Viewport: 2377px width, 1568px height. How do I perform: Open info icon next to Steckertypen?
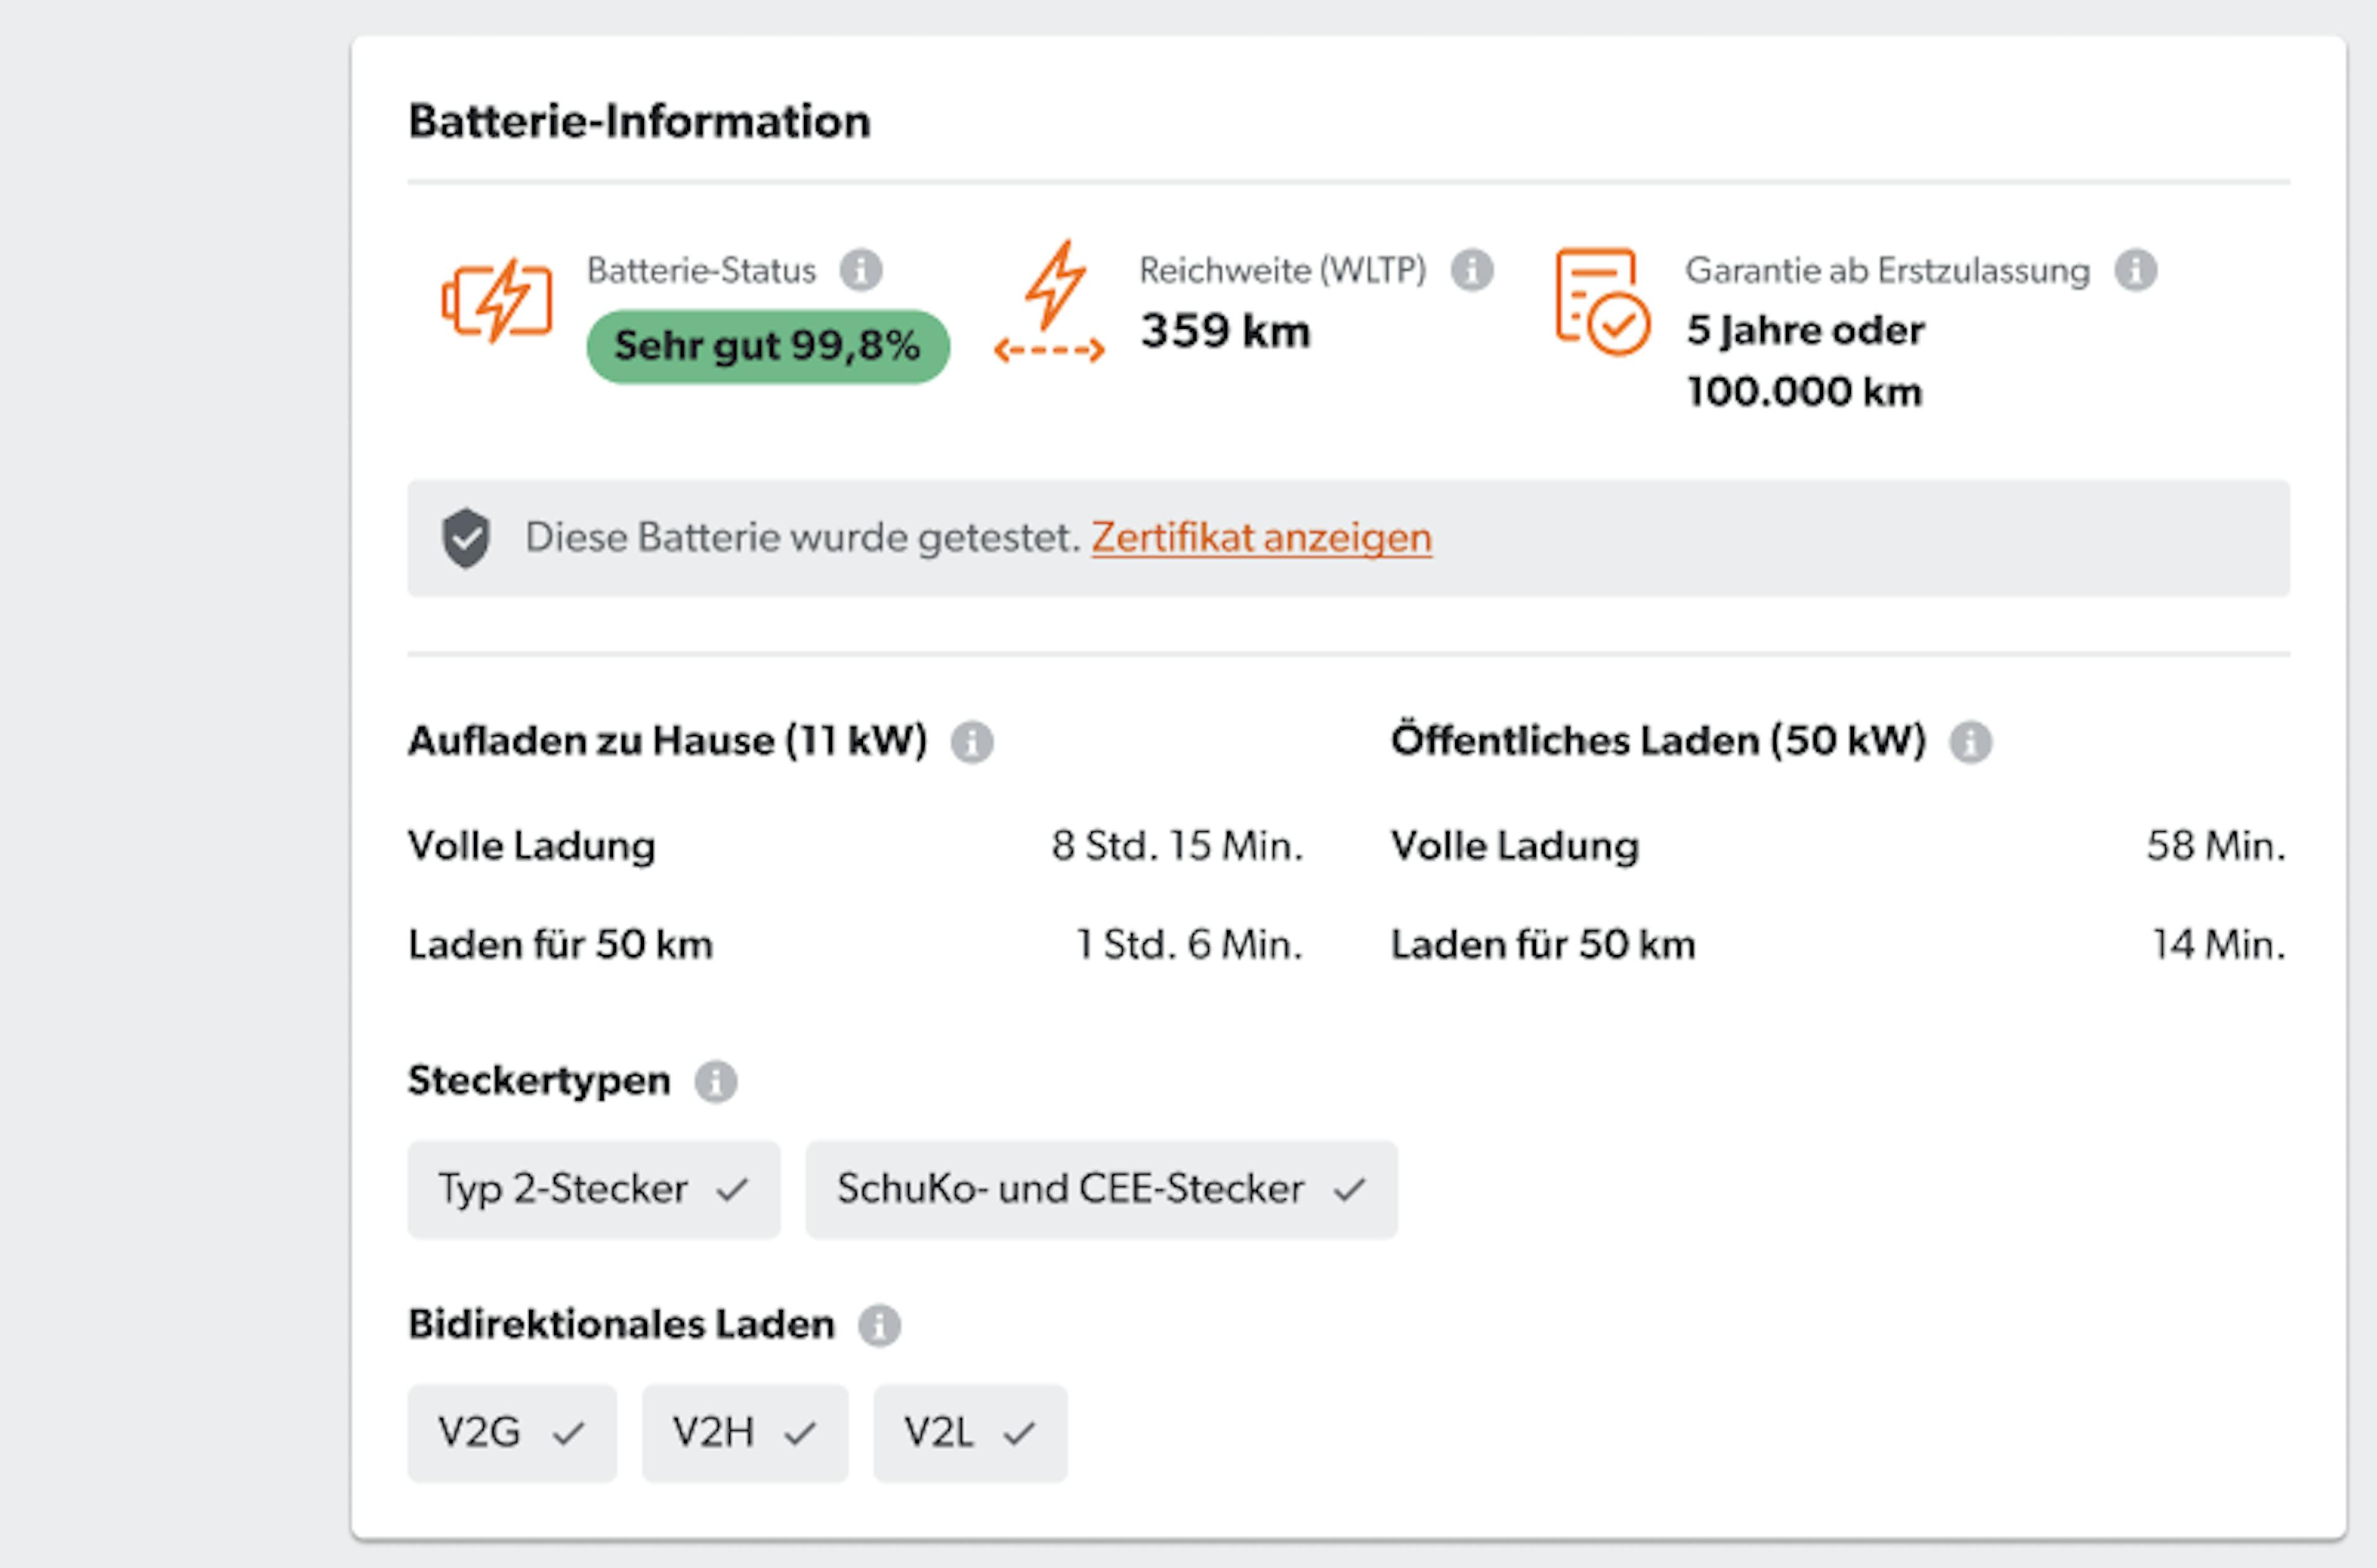tap(716, 1082)
